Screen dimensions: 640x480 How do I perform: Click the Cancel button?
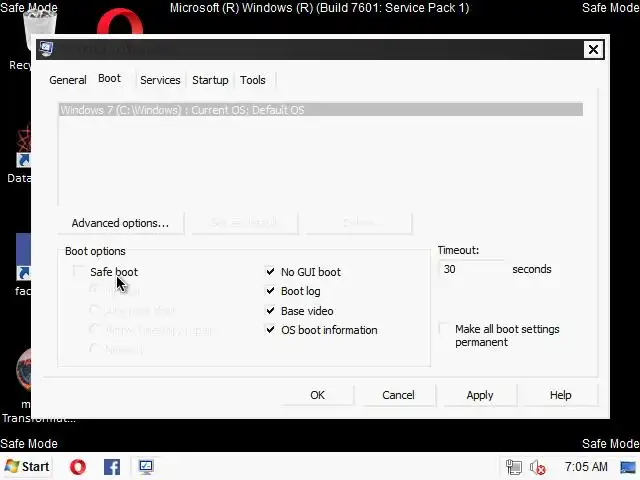[x=398, y=395]
